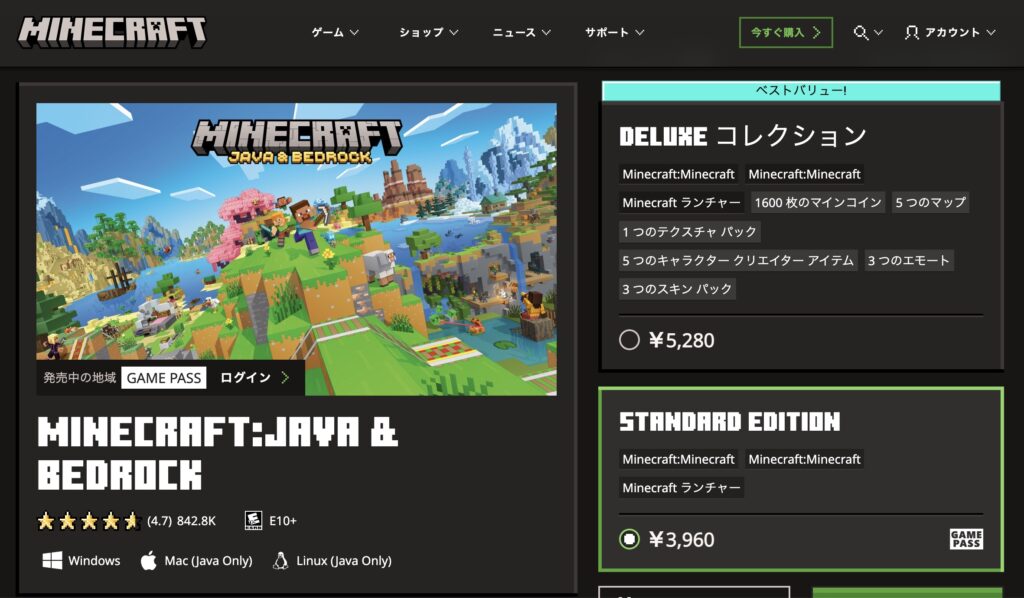Select the Standard Edition ¥3,960 radio button
The height and width of the screenshot is (598, 1024).
[x=629, y=539]
